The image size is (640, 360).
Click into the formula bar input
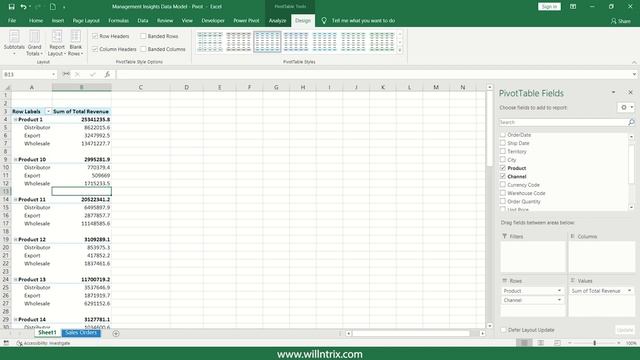373,74
